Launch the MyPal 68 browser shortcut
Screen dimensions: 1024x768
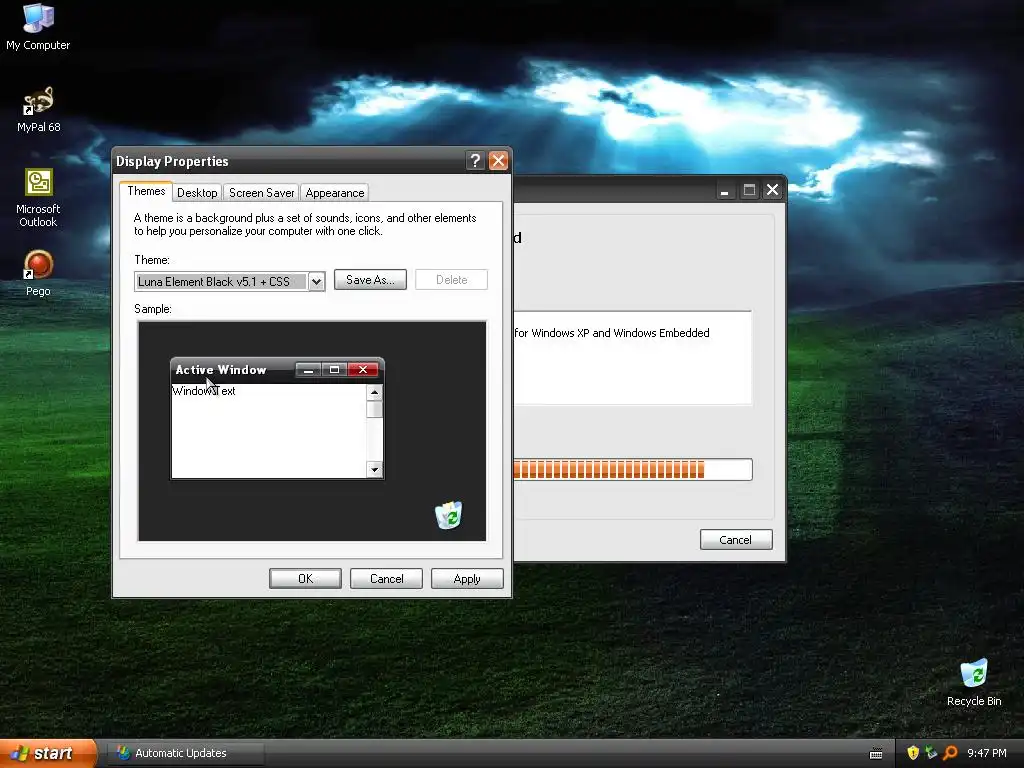click(38, 109)
